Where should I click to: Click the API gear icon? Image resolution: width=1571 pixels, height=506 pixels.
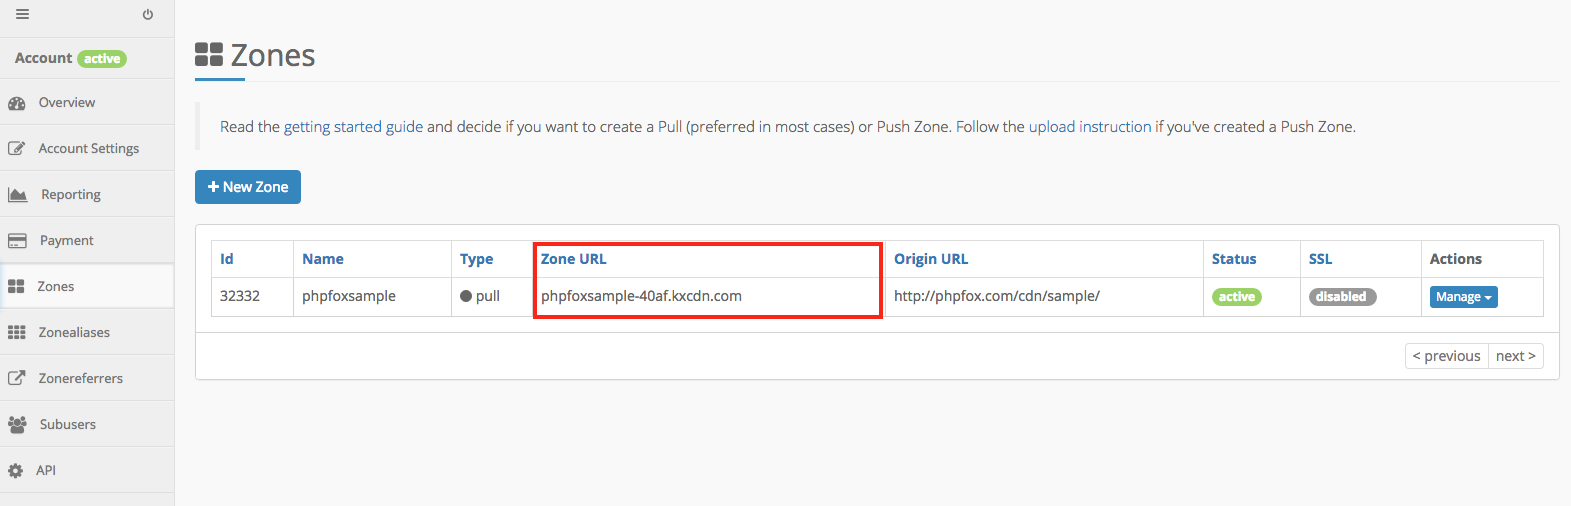[16, 471]
